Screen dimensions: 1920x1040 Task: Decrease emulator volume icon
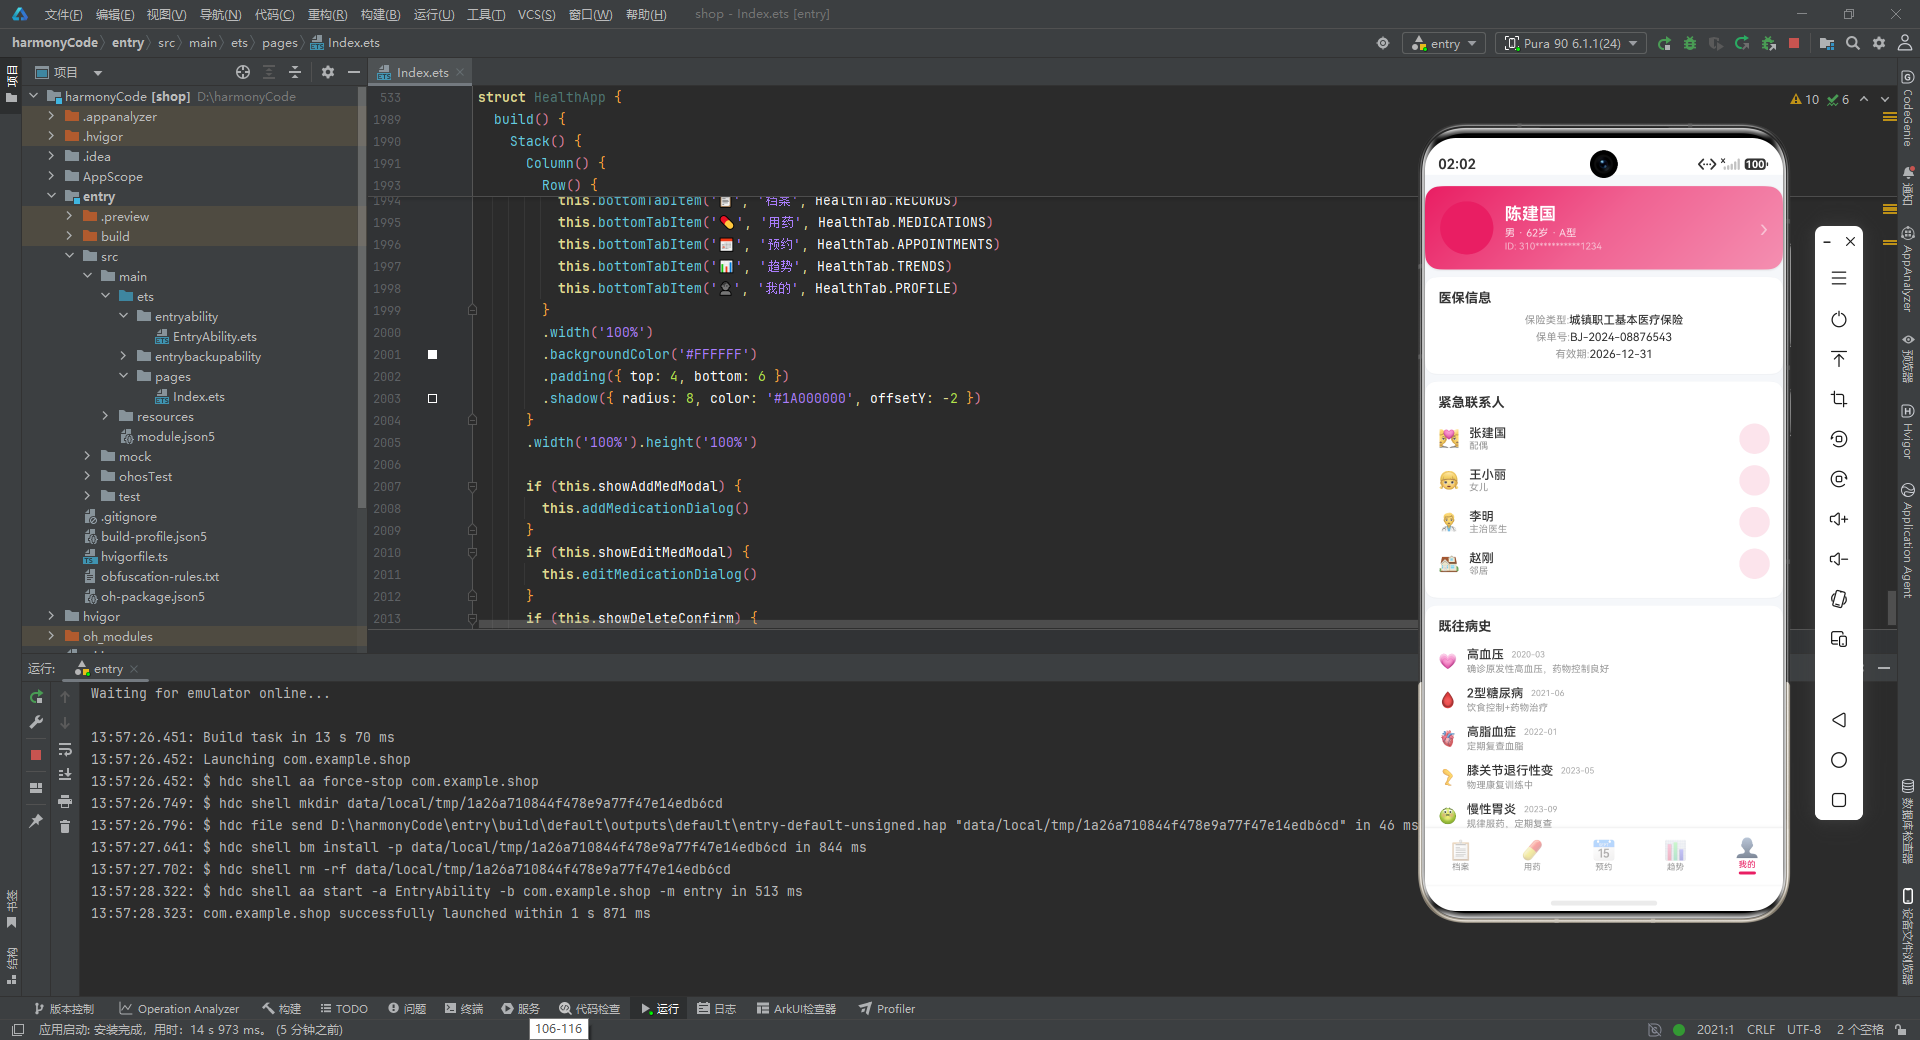[x=1839, y=559]
